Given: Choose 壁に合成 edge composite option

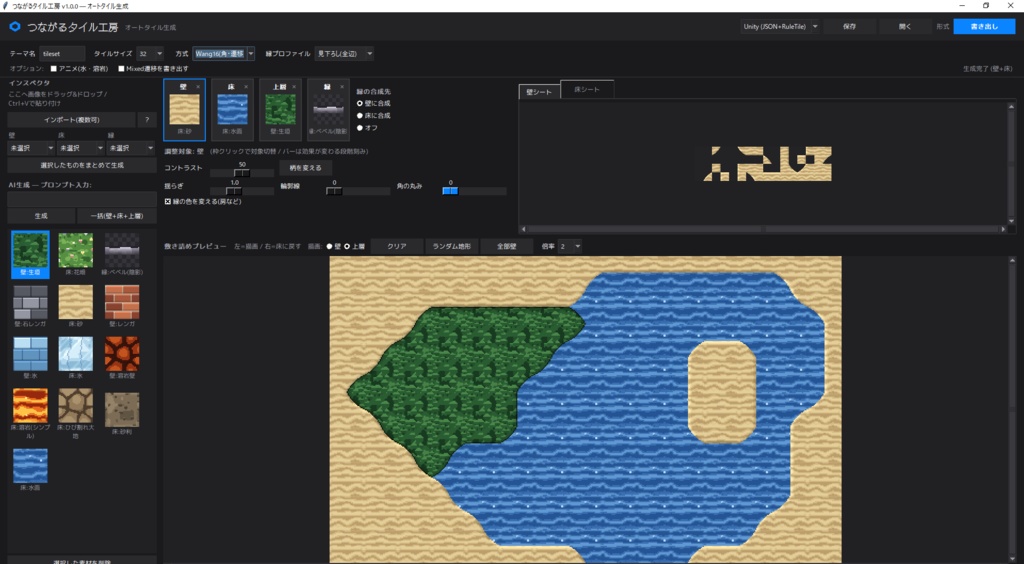Looking at the screenshot, I should pyautogui.click(x=360, y=104).
